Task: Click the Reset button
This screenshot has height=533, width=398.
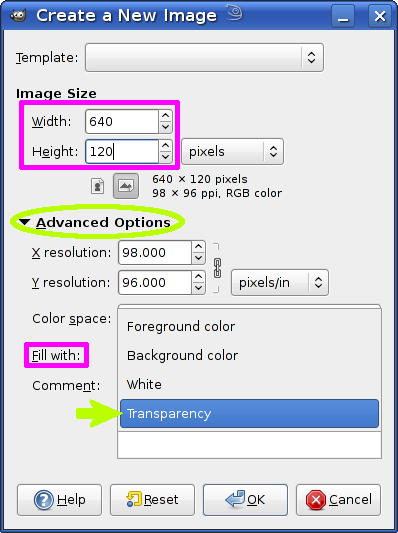Action: point(152,500)
